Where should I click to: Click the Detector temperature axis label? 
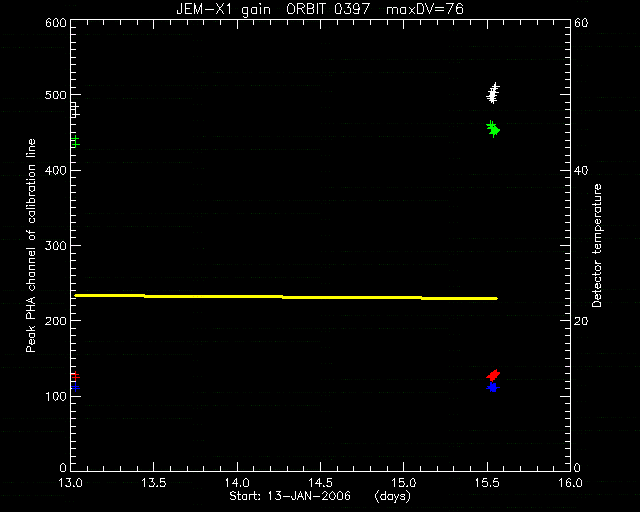coord(597,245)
